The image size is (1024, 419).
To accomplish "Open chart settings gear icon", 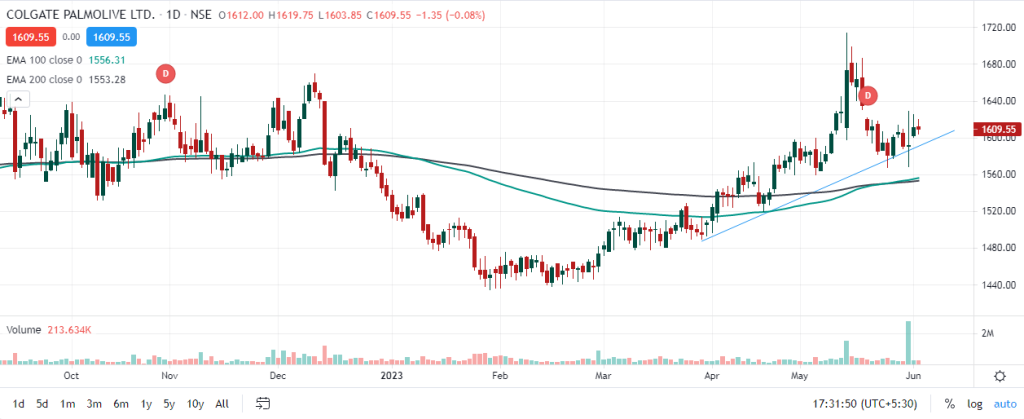I will click(x=999, y=376).
